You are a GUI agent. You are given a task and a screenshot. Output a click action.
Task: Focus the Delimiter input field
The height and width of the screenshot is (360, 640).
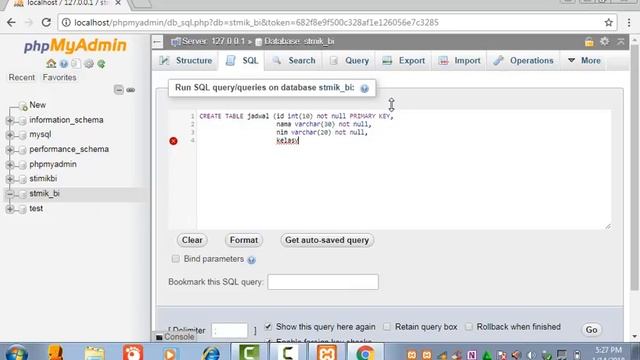229,330
